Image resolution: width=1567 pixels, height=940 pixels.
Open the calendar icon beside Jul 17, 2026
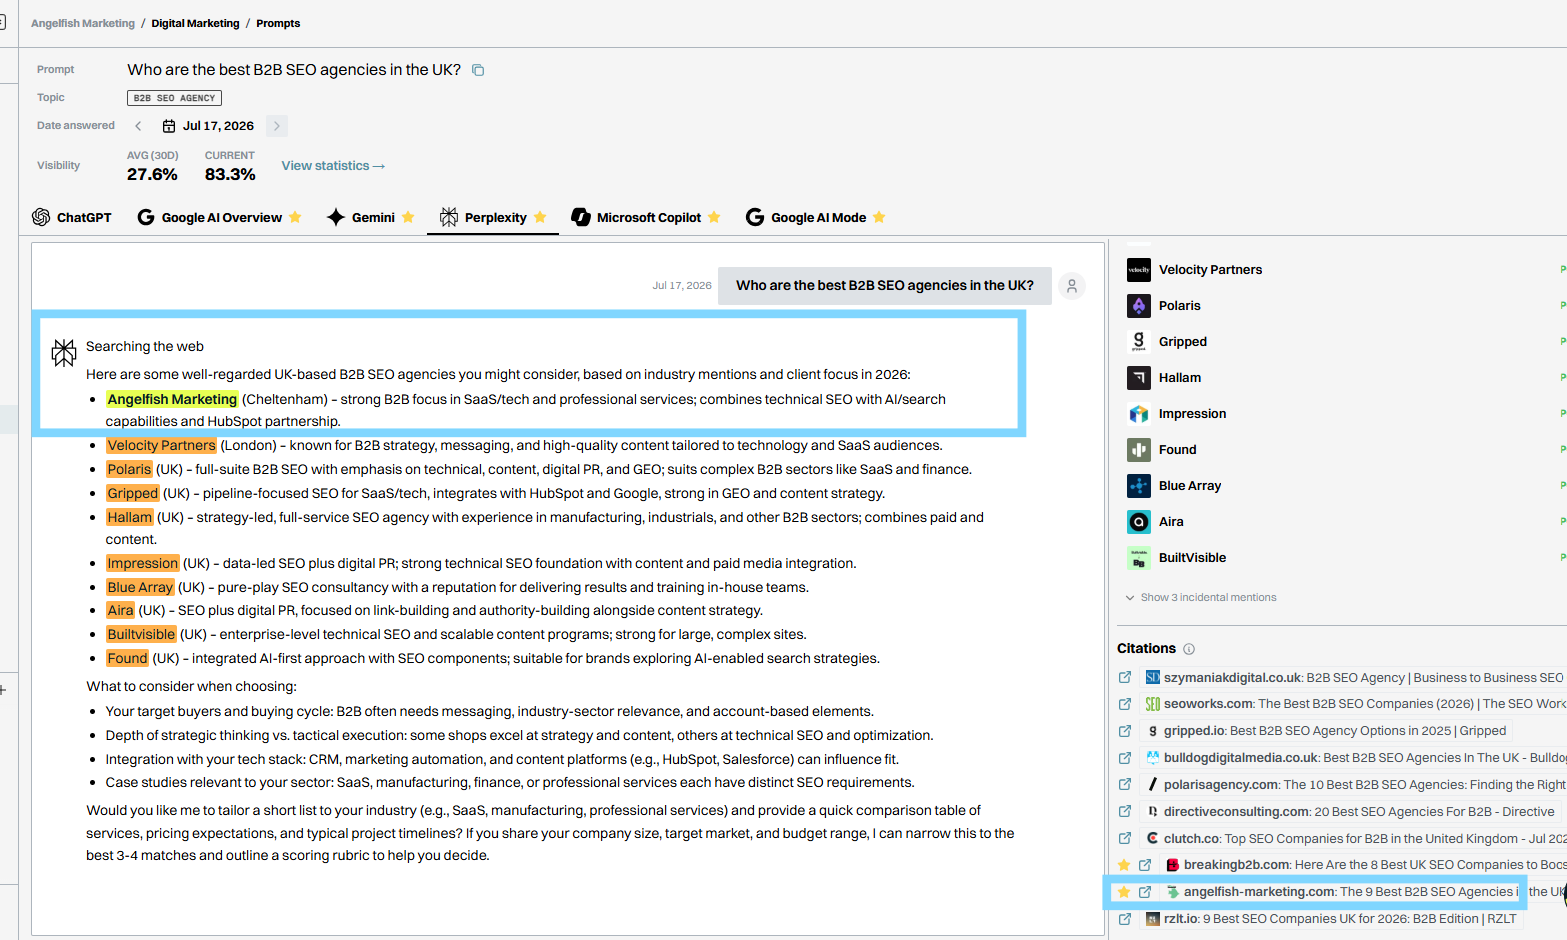[169, 126]
